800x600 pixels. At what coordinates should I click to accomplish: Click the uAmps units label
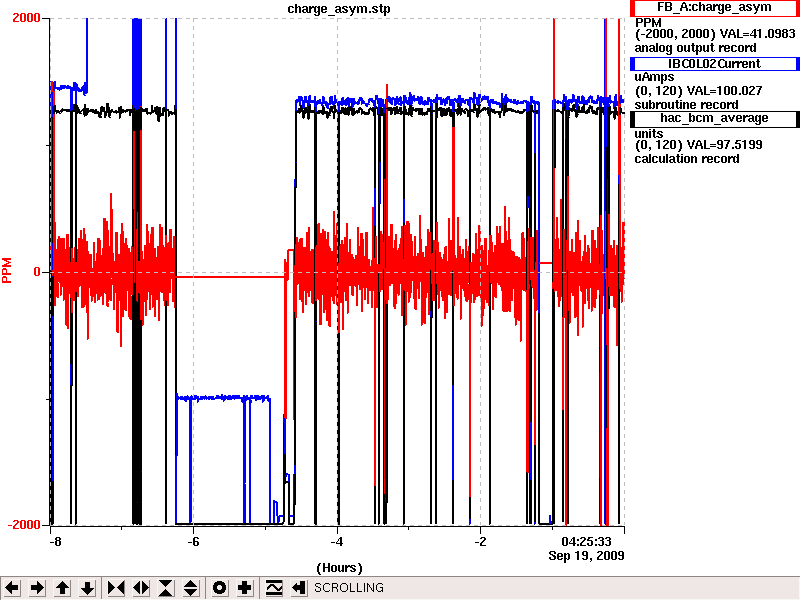pyautogui.click(x=654, y=77)
